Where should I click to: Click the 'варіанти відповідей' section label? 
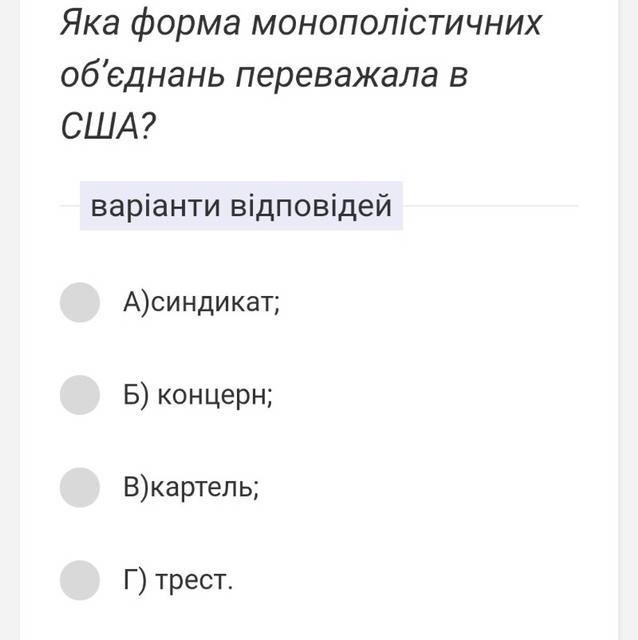pyautogui.click(x=241, y=207)
